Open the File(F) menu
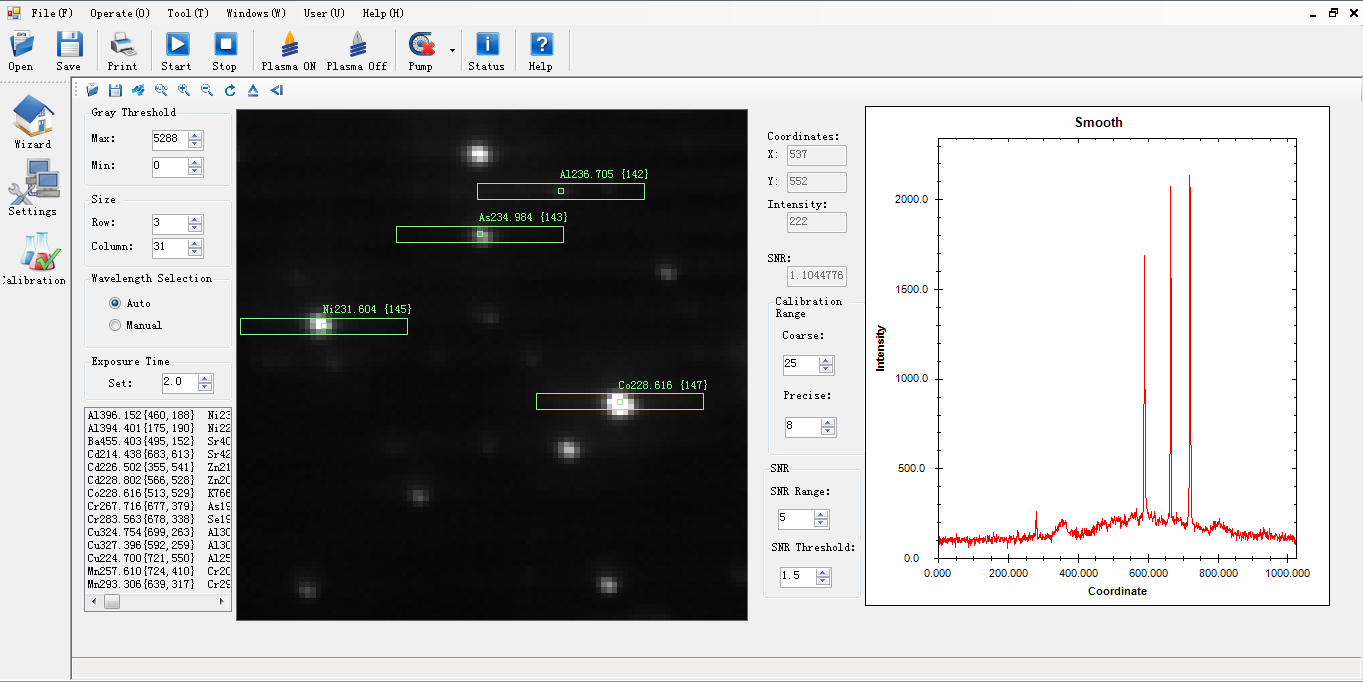 [52, 13]
